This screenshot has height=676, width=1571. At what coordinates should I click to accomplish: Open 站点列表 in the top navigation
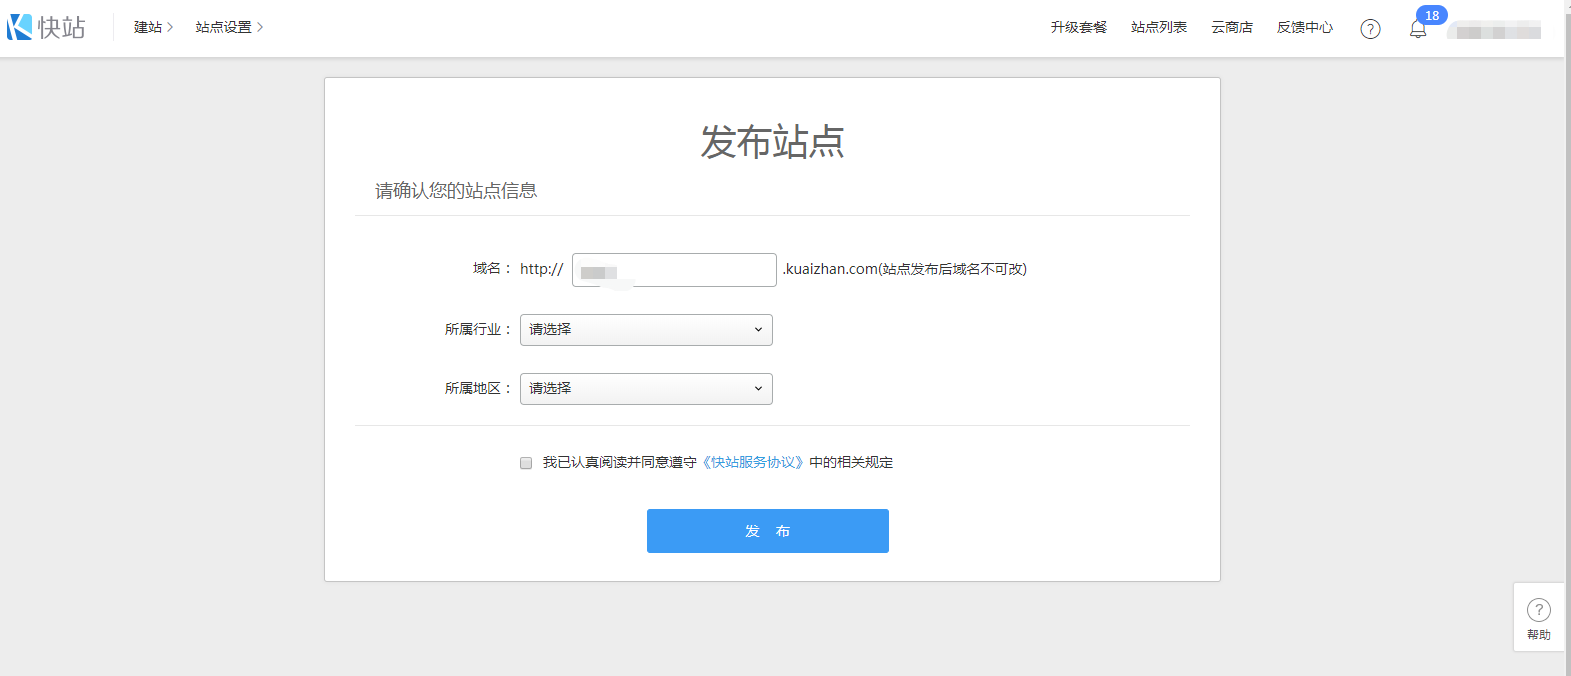tap(1158, 28)
